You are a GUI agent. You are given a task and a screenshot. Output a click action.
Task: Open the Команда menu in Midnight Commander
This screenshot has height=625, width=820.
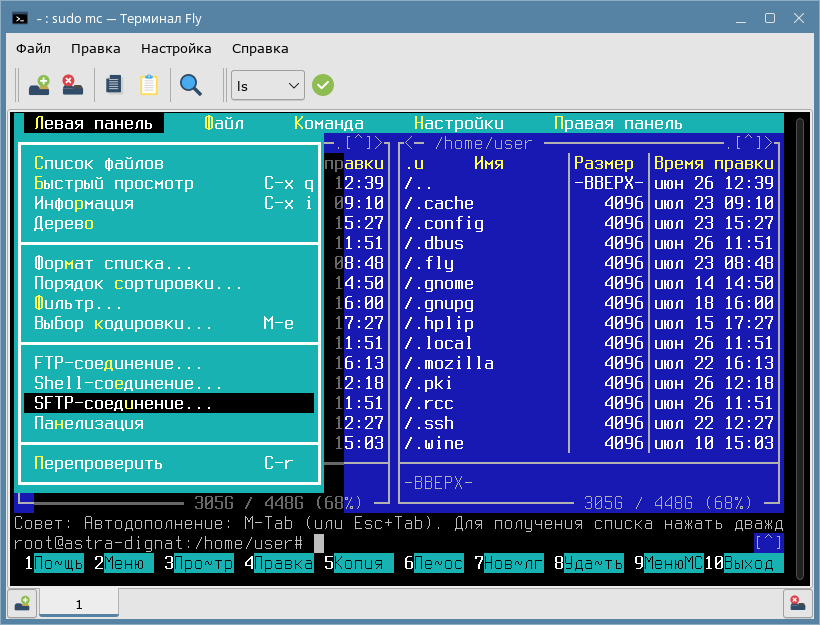tap(330, 122)
